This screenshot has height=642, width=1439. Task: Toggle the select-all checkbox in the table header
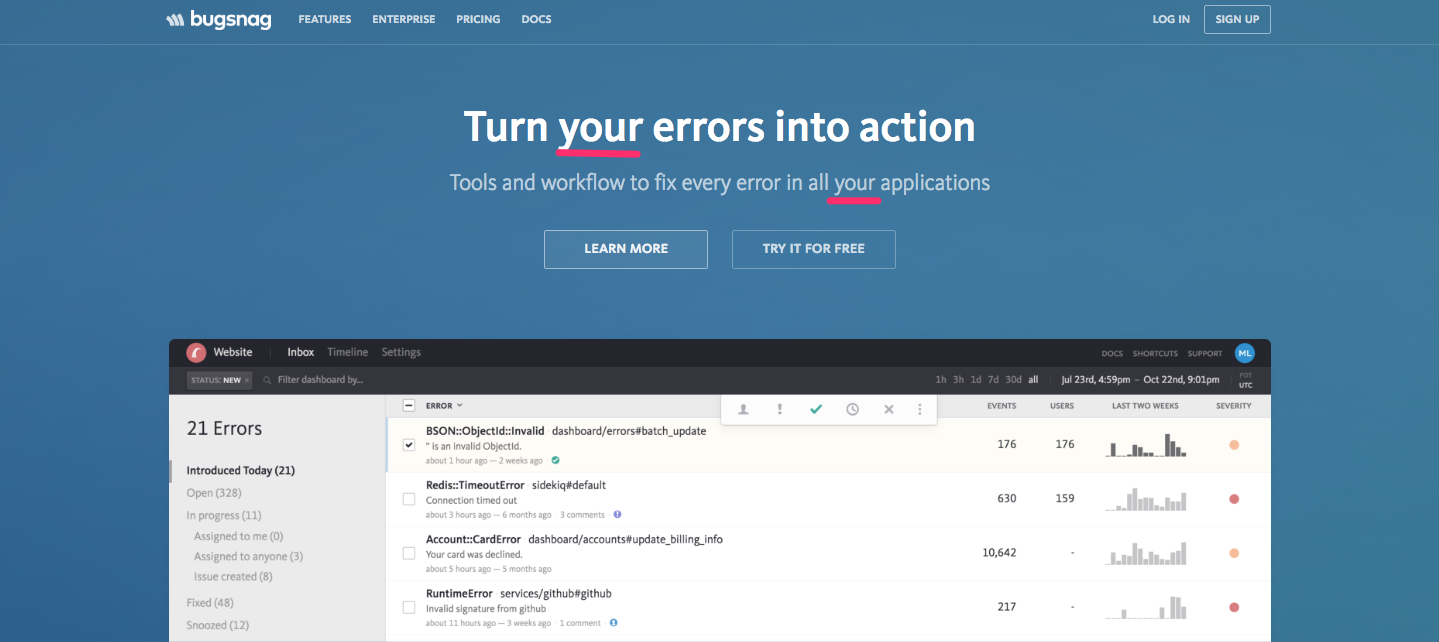pos(409,405)
